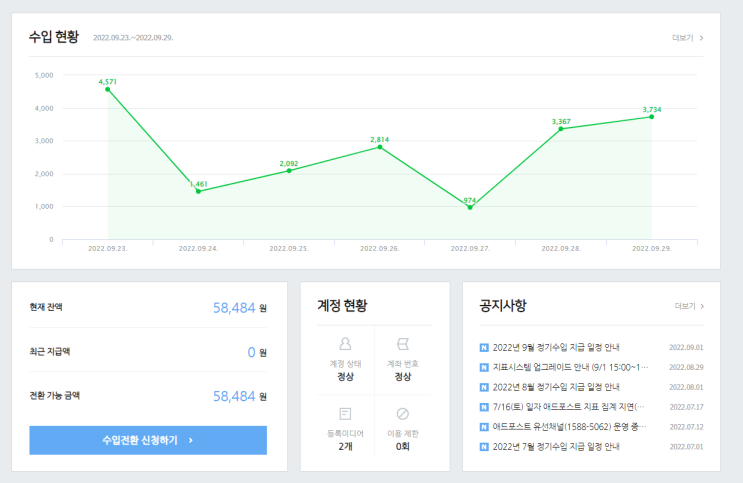Click the 계정 상태 person icon
Image resolution: width=743 pixels, height=483 pixels.
345,343
